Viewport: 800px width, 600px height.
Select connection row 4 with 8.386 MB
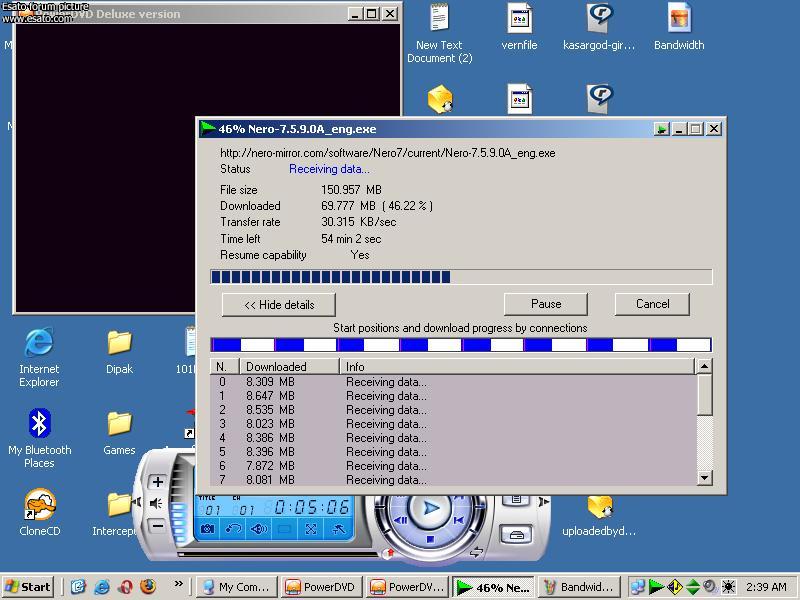click(454, 438)
